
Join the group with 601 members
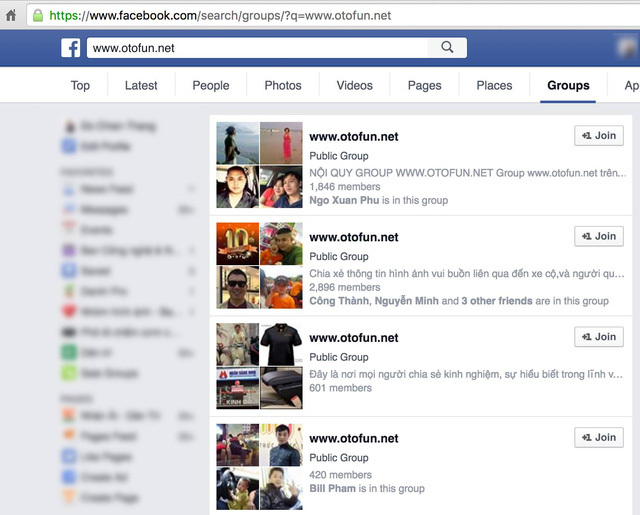[x=599, y=337]
